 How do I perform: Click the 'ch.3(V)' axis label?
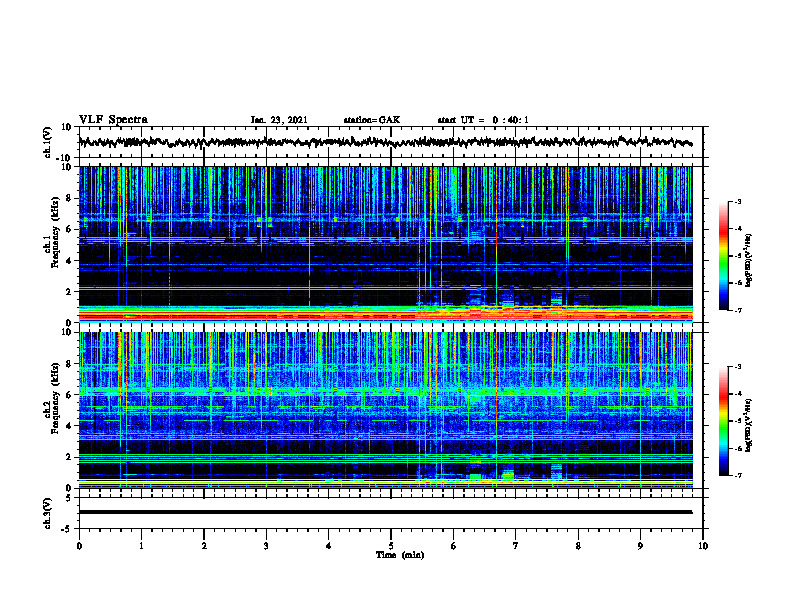point(48,513)
